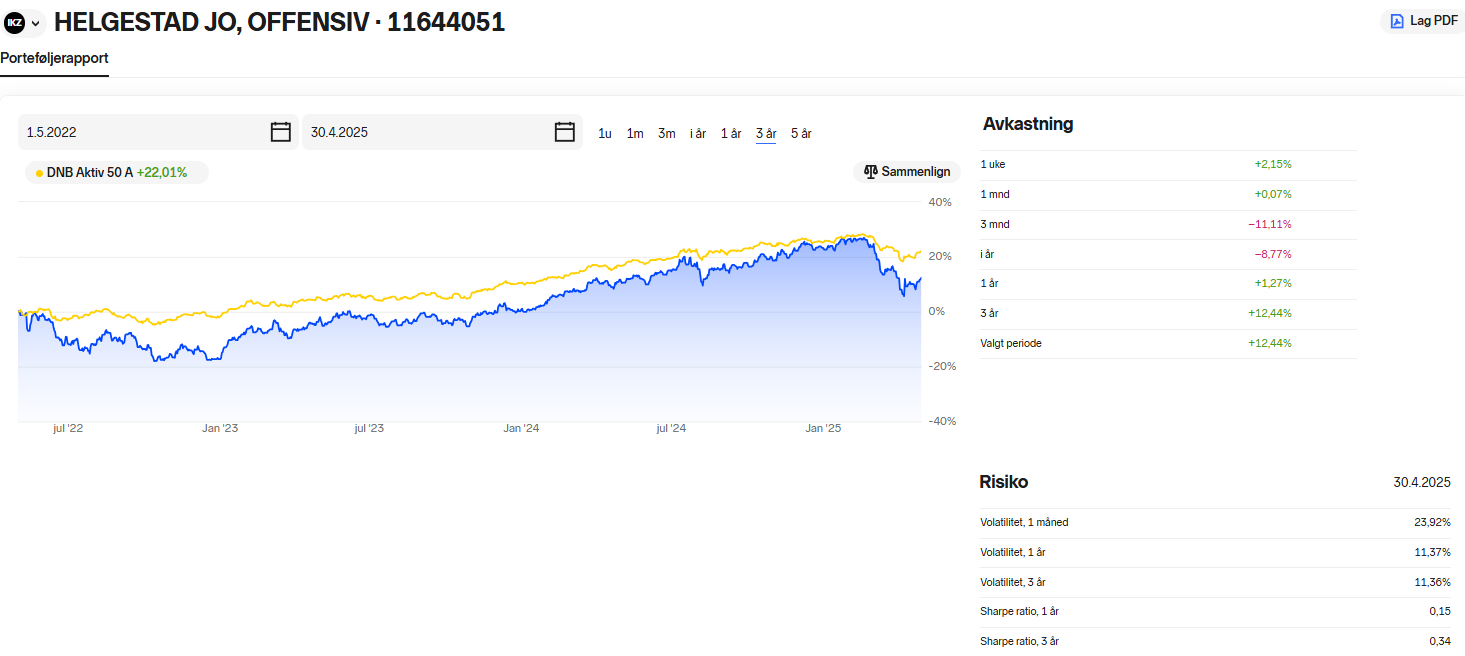
Task: Click the end date field 30.4.2025
Action: coord(442,132)
